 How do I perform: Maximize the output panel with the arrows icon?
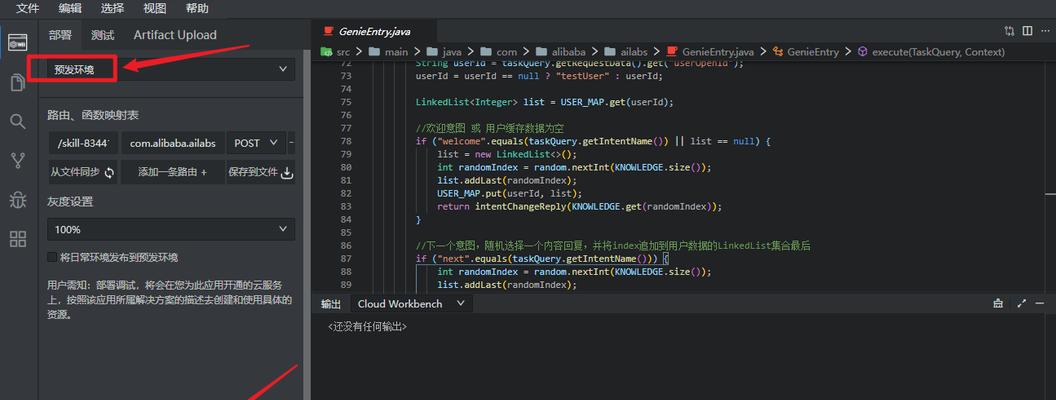(1022, 304)
